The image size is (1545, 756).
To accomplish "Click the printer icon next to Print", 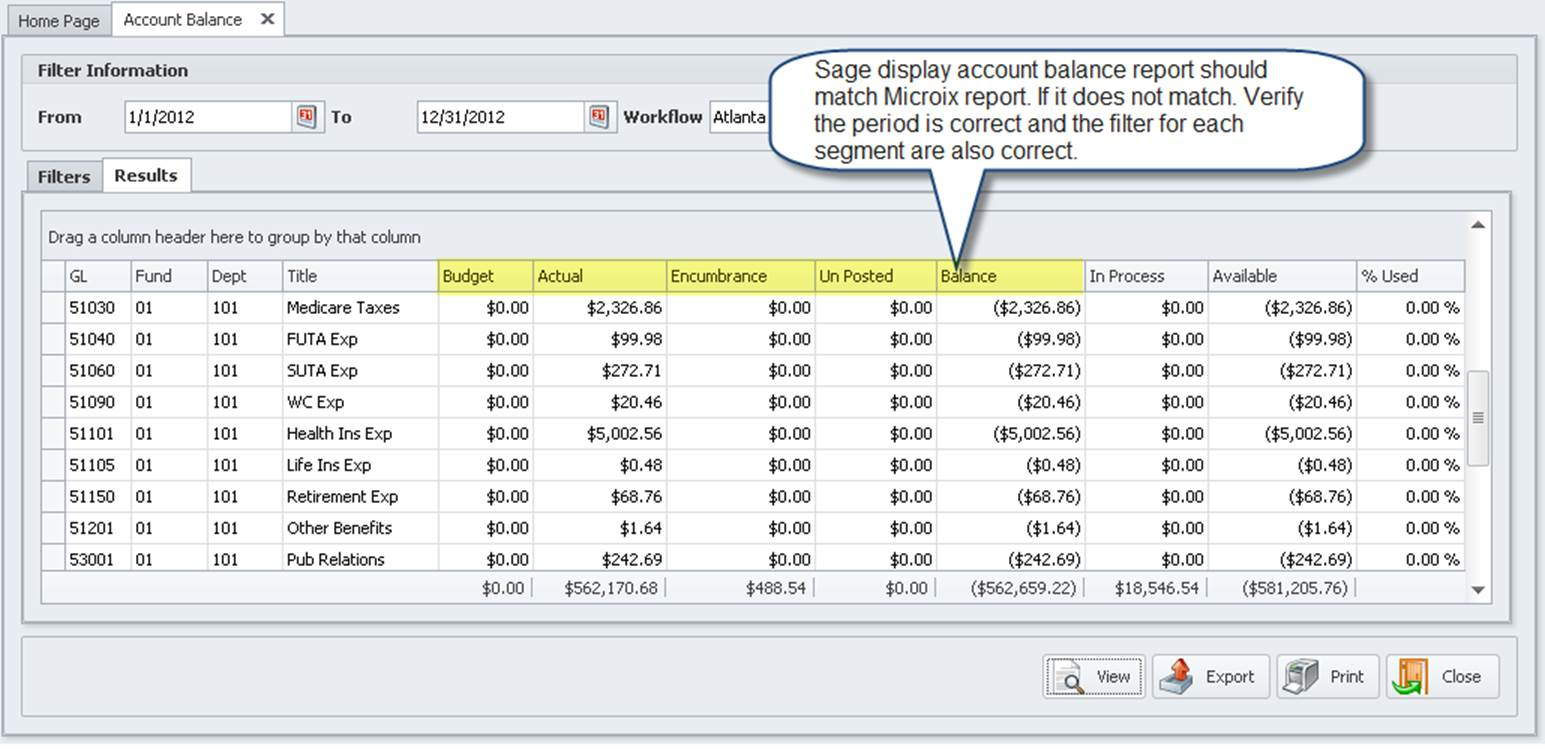I will 1297,676.
